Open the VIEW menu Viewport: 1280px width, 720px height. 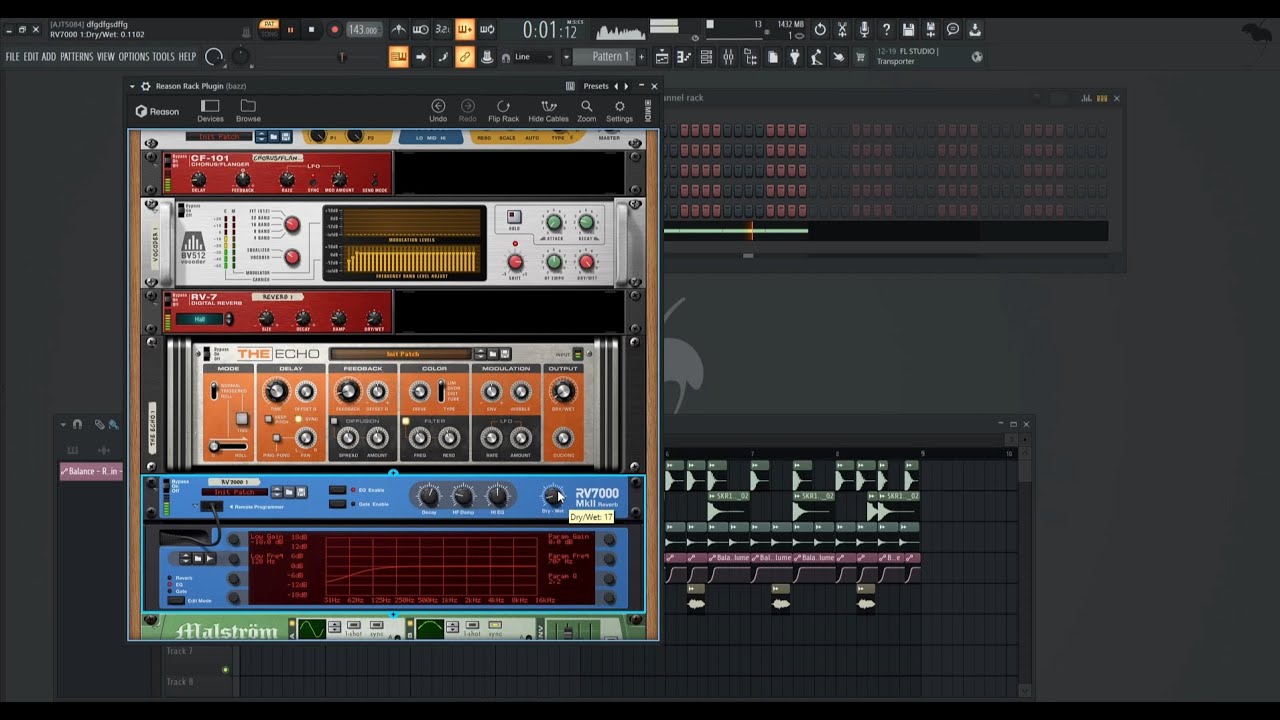pos(105,57)
